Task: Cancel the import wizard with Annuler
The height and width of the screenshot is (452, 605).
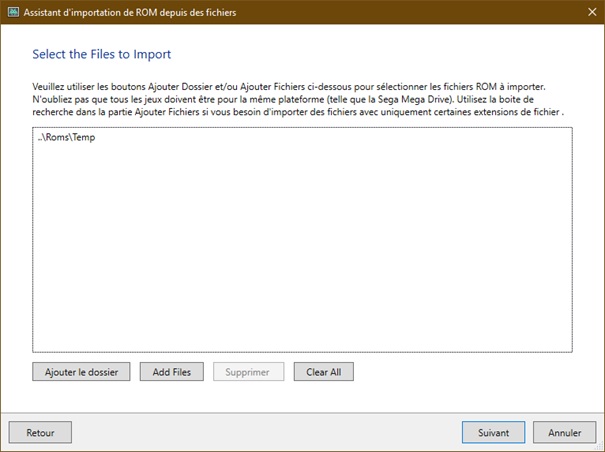Action: click(564, 433)
